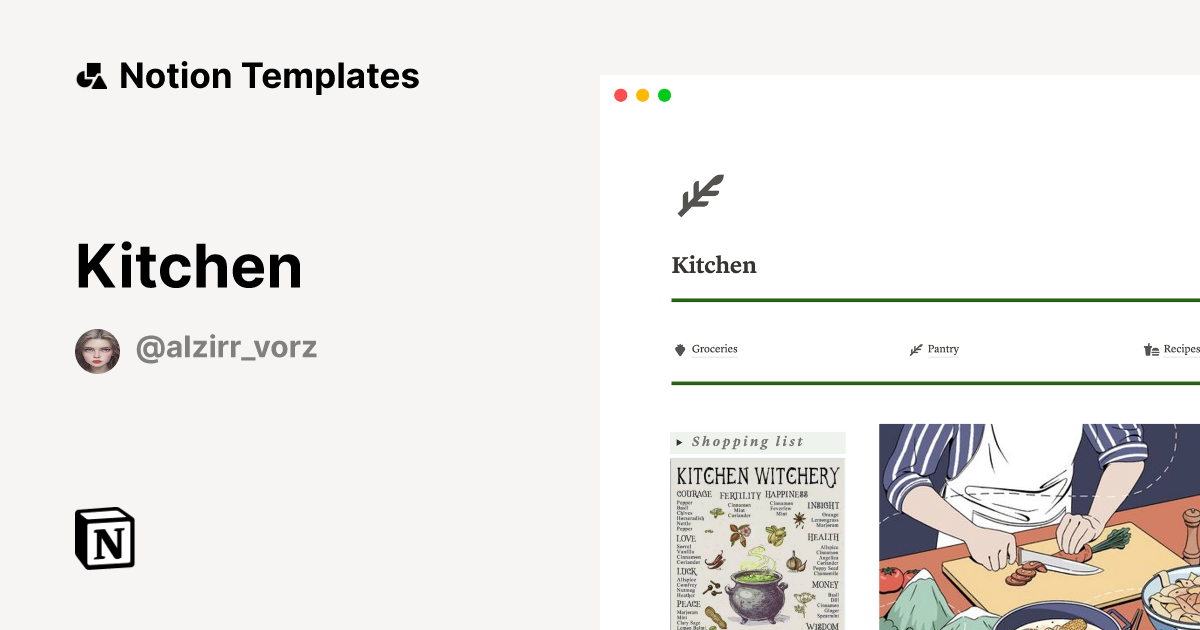Click the large Kitchen heading on the left
This screenshot has height=630, width=1200.
pyautogui.click(x=188, y=265)
